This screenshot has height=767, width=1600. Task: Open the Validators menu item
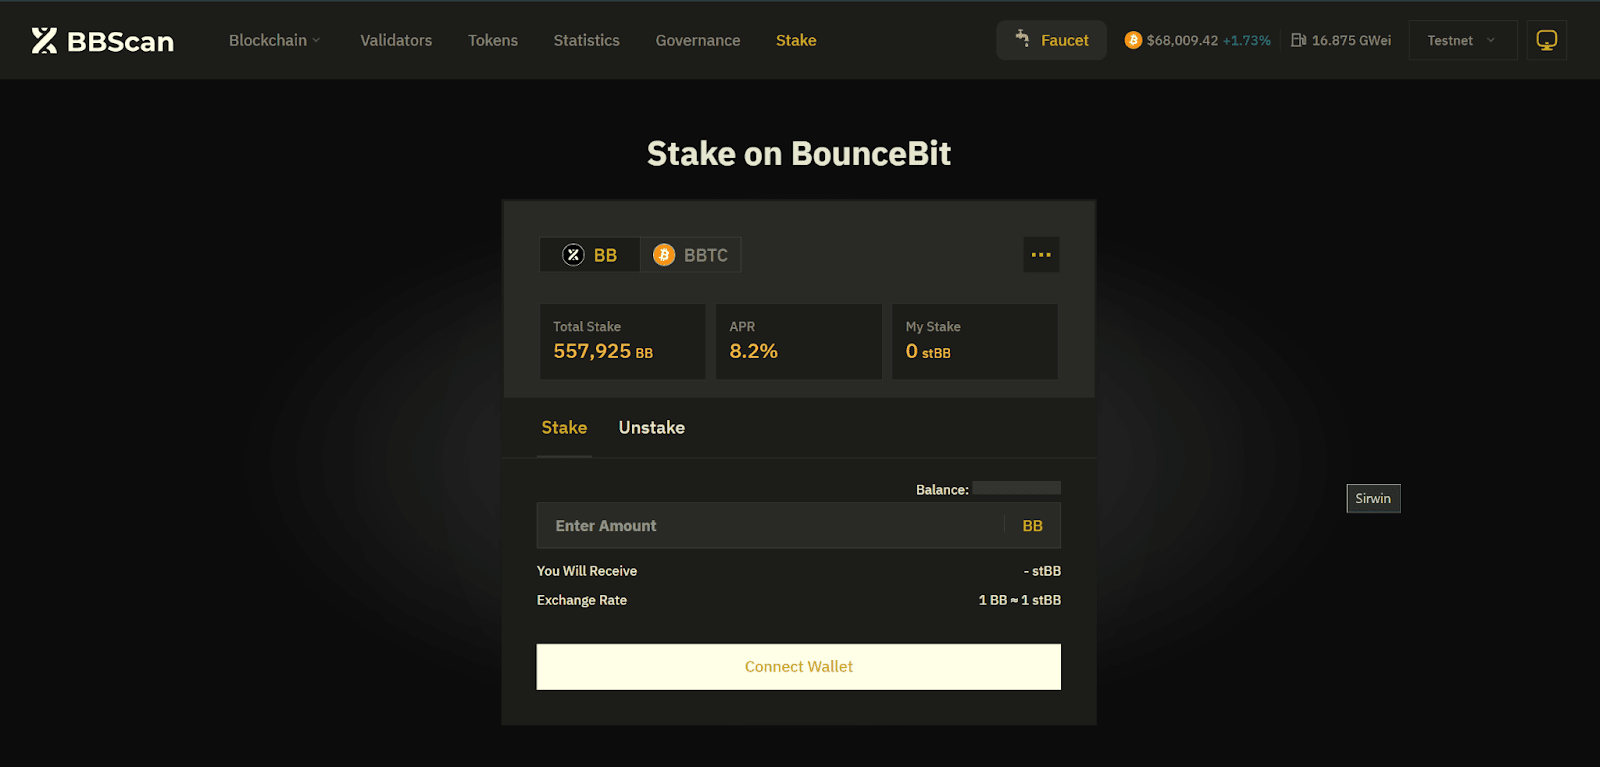[x=396, y=40]
